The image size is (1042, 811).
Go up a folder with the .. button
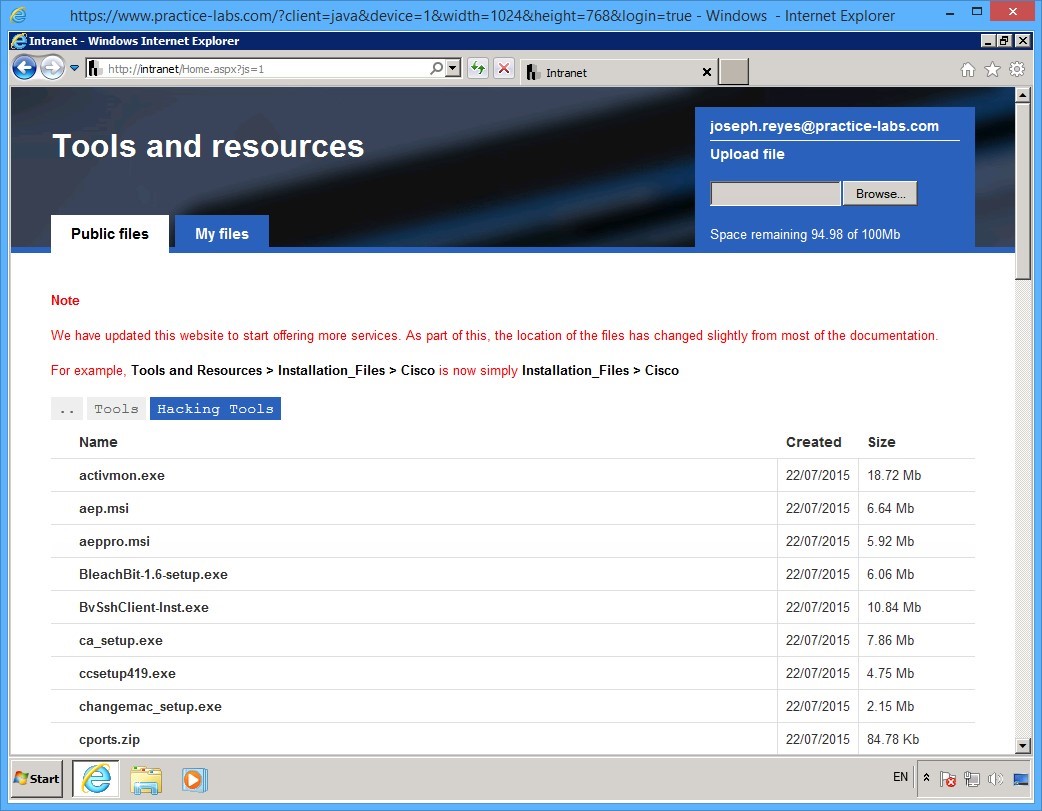tap(66, 408)
